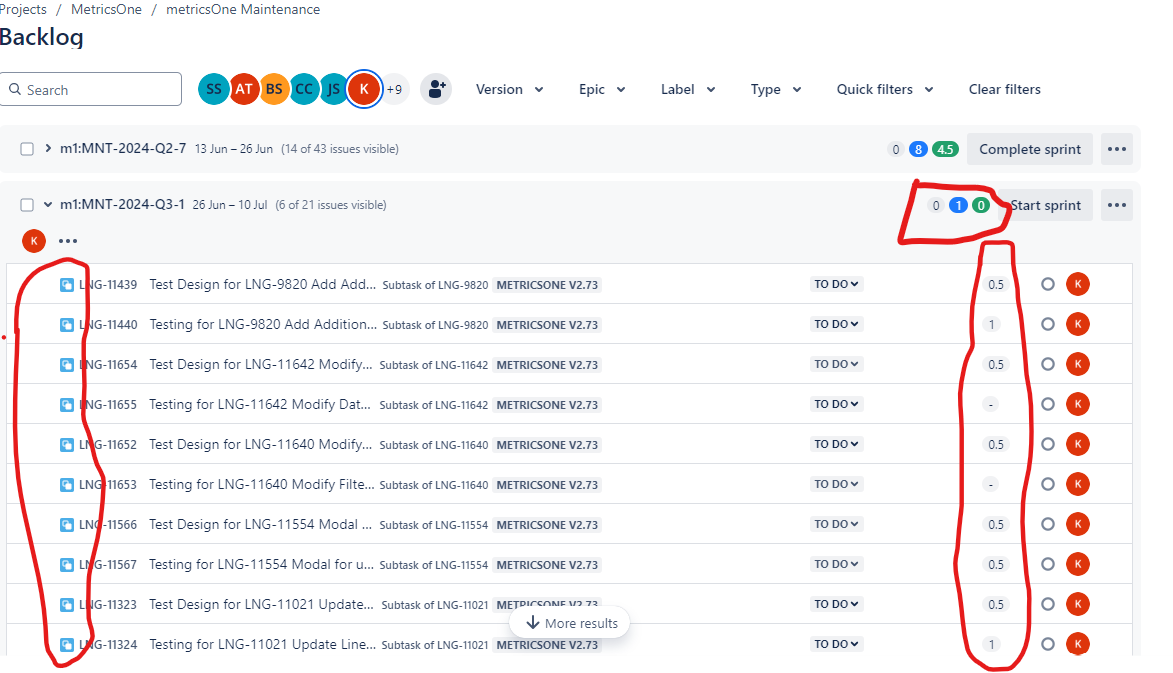
Task: Collapse sprint m1:MNT-2024-Q3-1
Action: 47,203
